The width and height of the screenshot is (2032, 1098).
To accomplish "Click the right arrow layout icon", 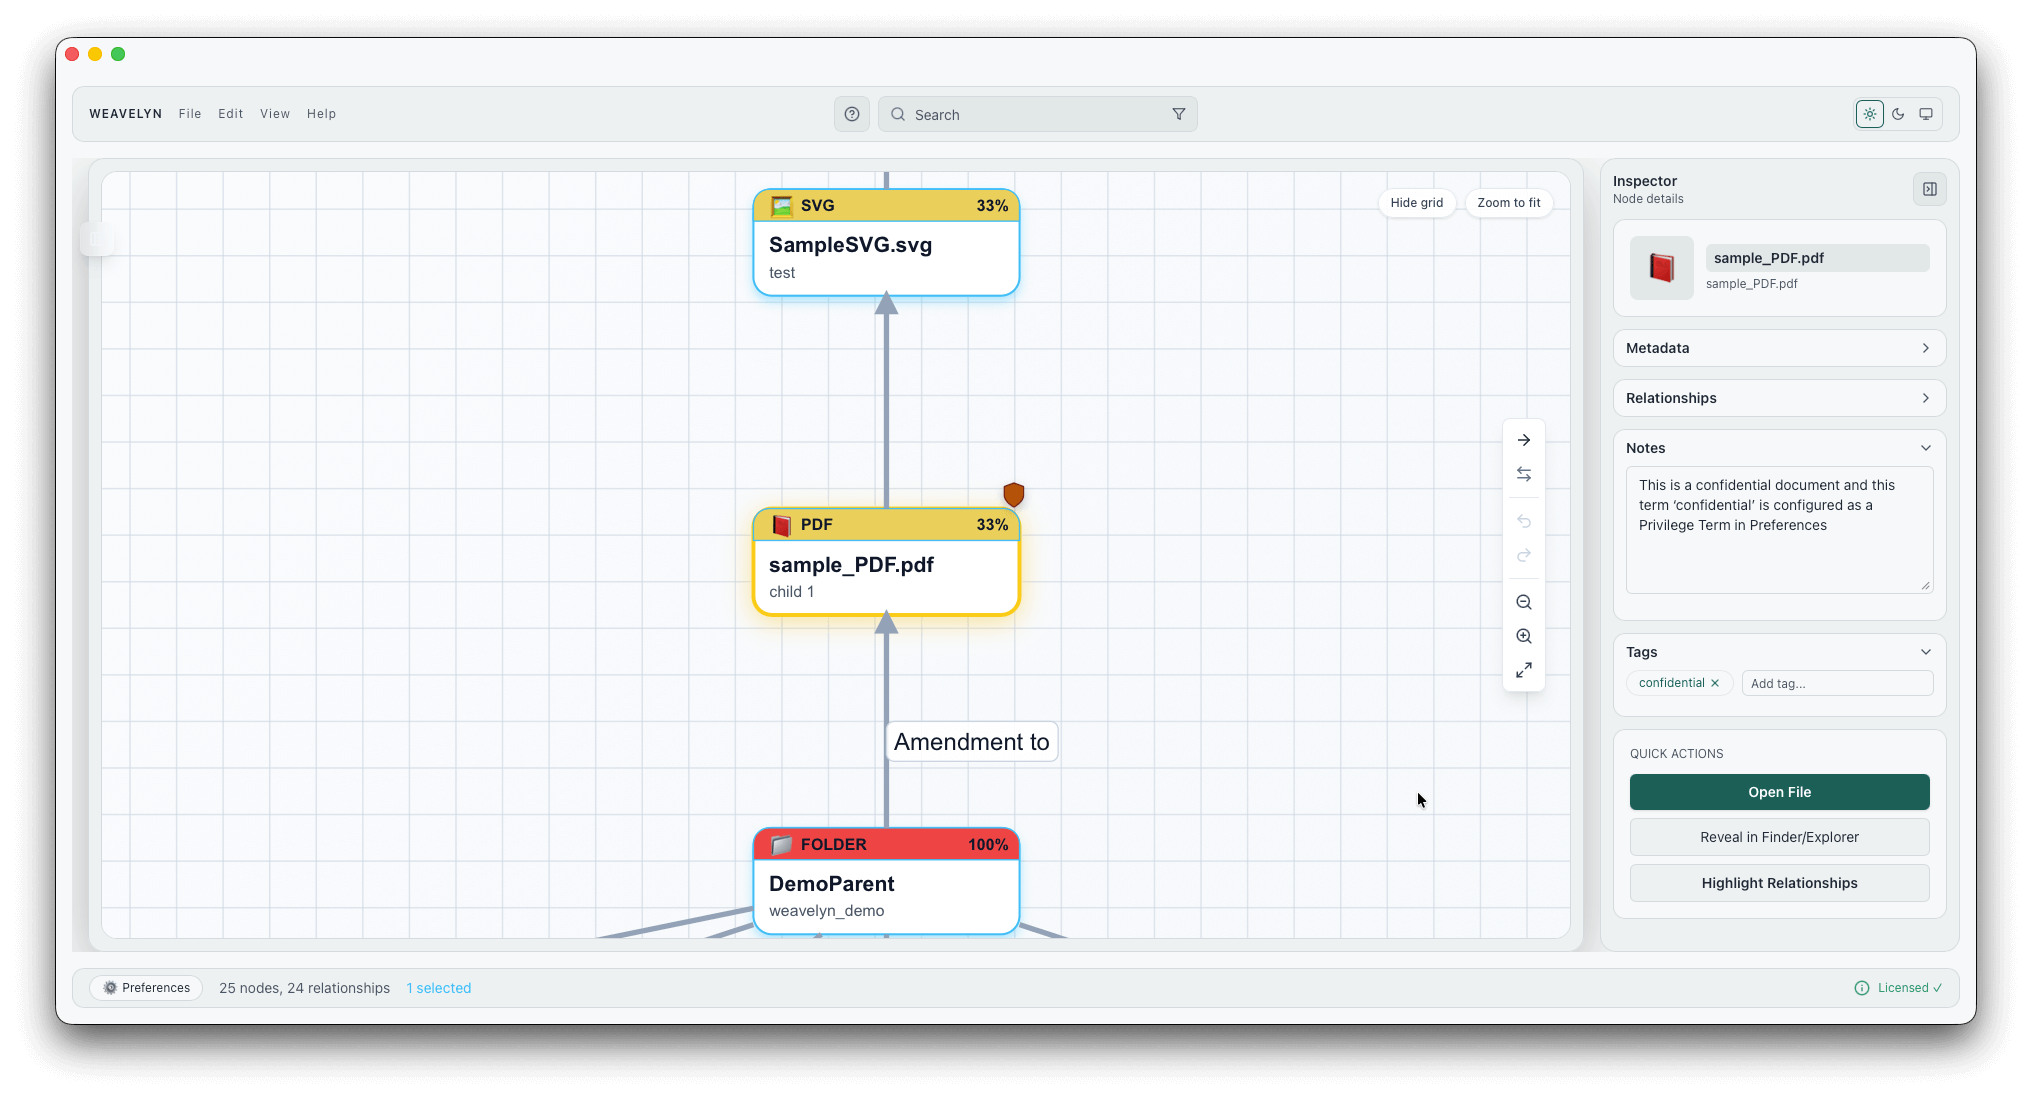I will 1523,440.
